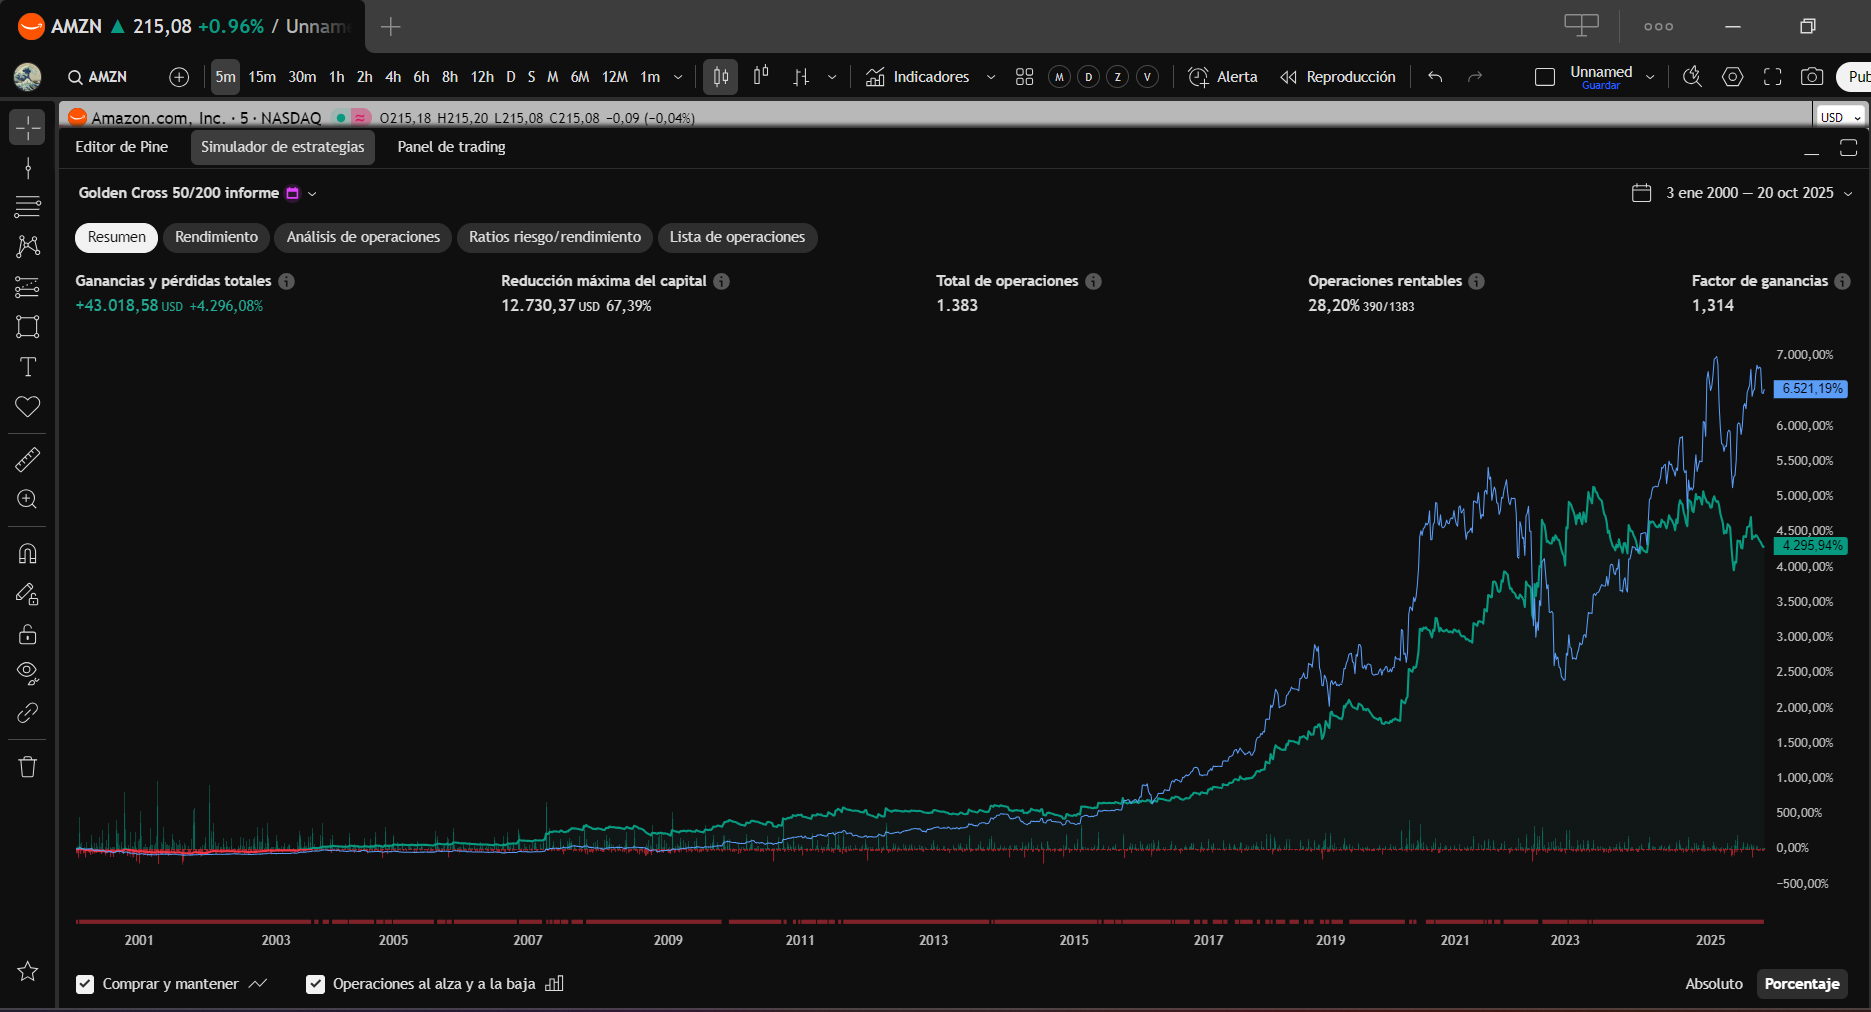Open the Alerta alarm clock icon
The width and height of the screenshot is (1871, 1012).
coord(1197,77)
